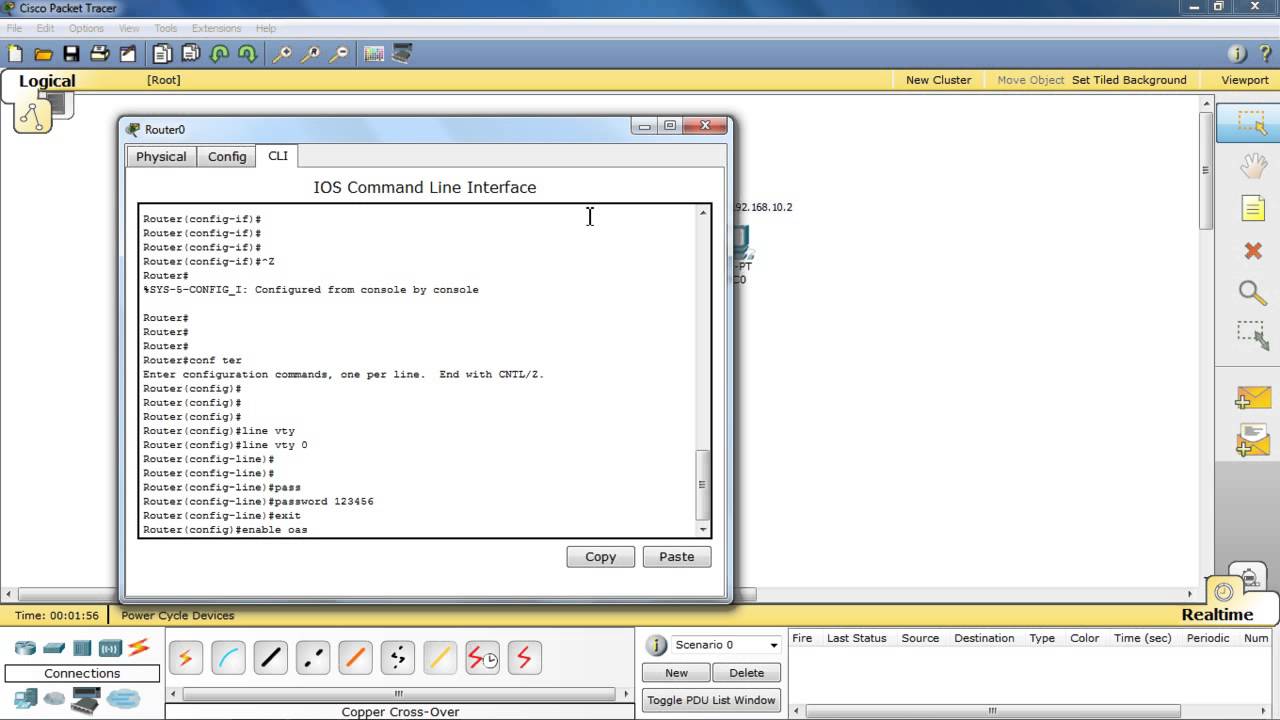The width and height of the screenshot is (1280, 720).
Task: Redo with the green right arrow icon
Action: 247,54
